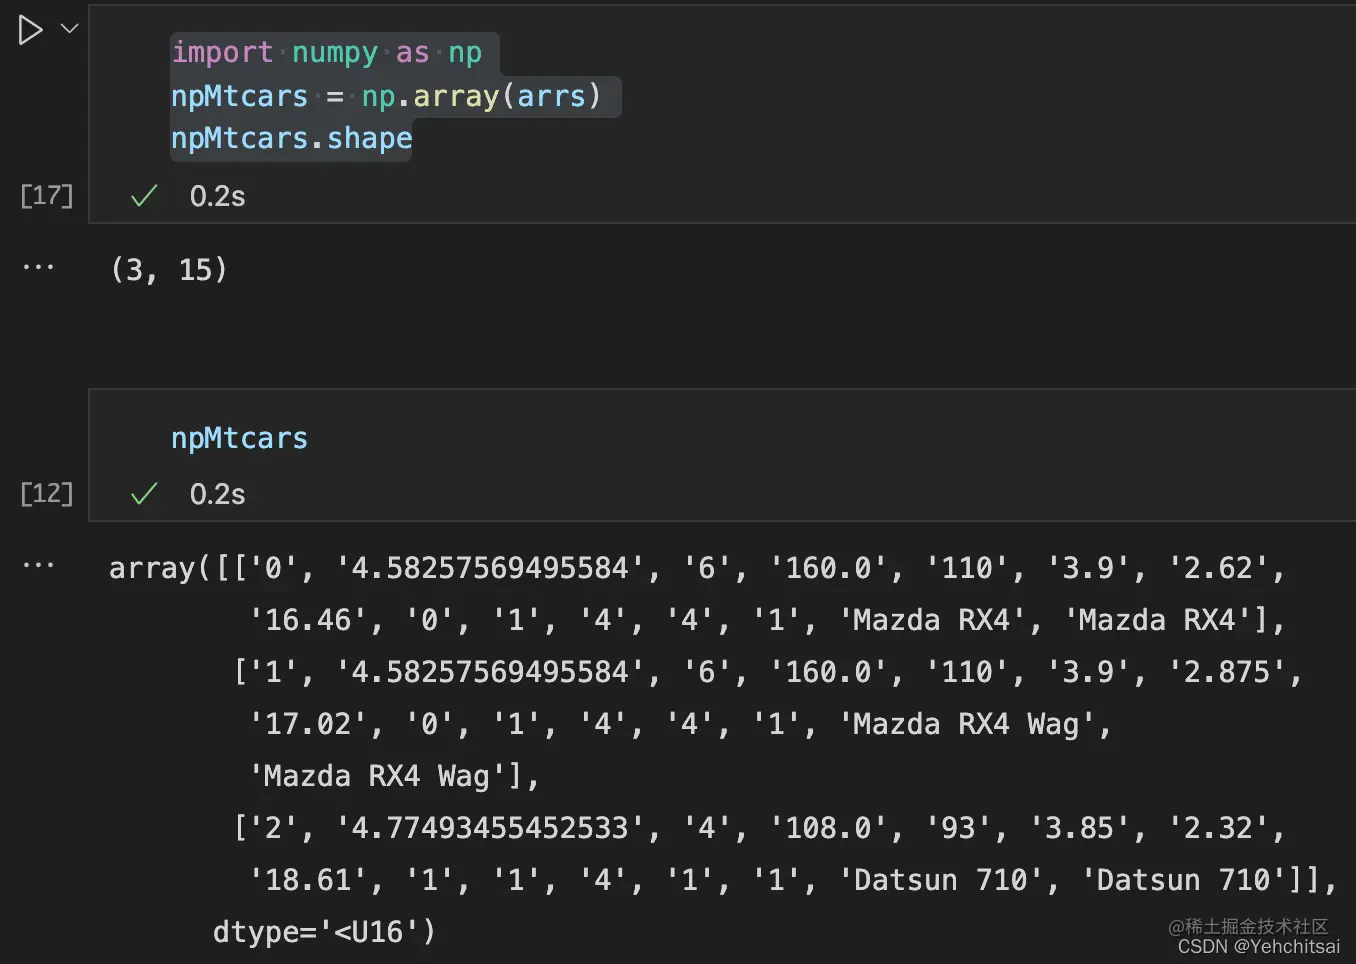Click the 'npMtcars.shape' code line
1356x964 pixels.
291,138
